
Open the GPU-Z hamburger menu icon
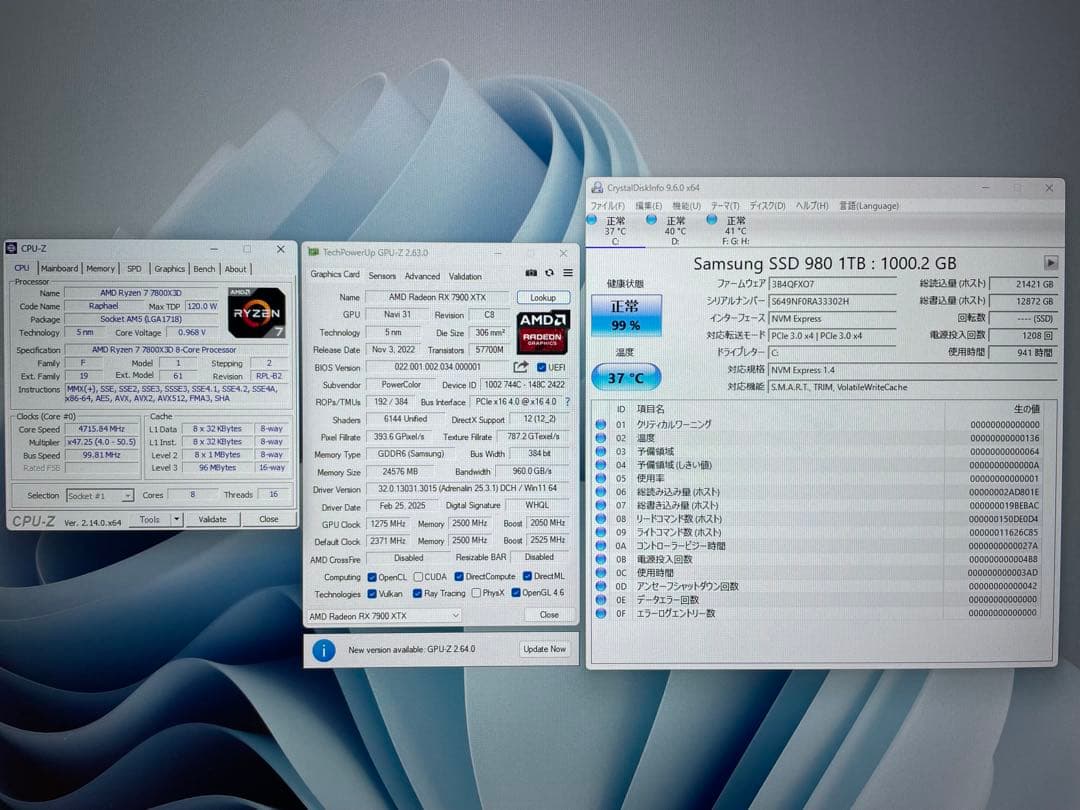(568, 272)
